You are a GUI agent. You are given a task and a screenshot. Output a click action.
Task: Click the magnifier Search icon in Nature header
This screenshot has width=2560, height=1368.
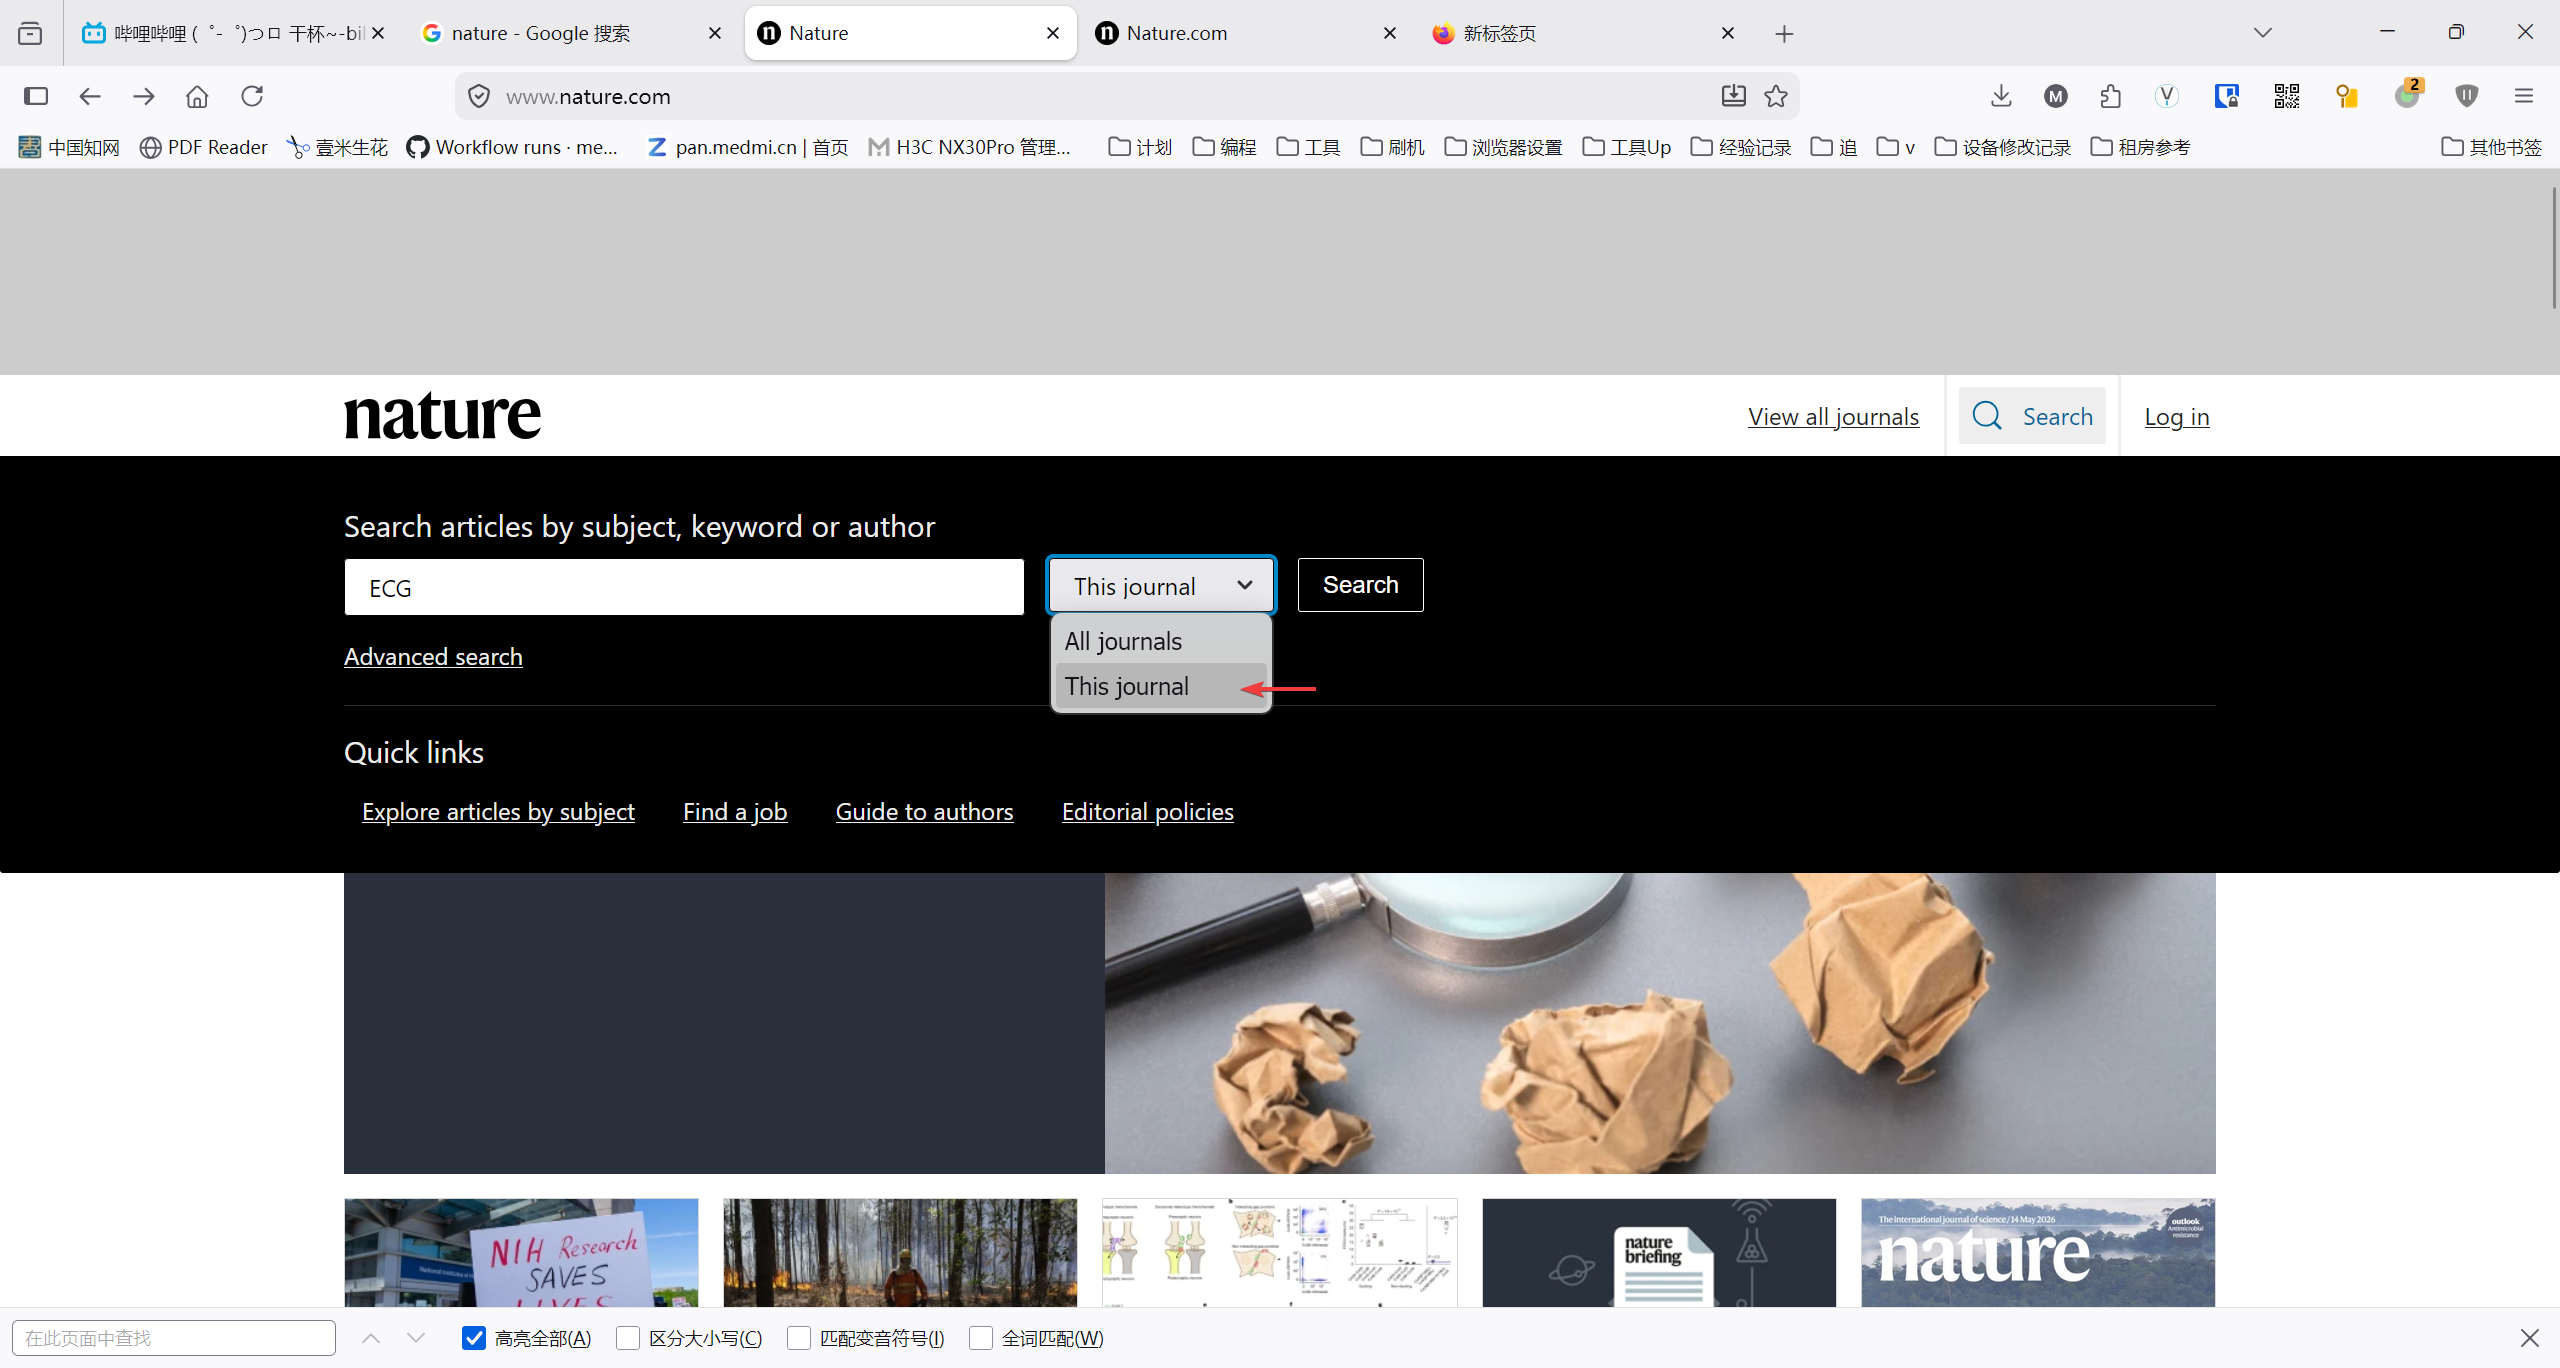pos(1987,416)
